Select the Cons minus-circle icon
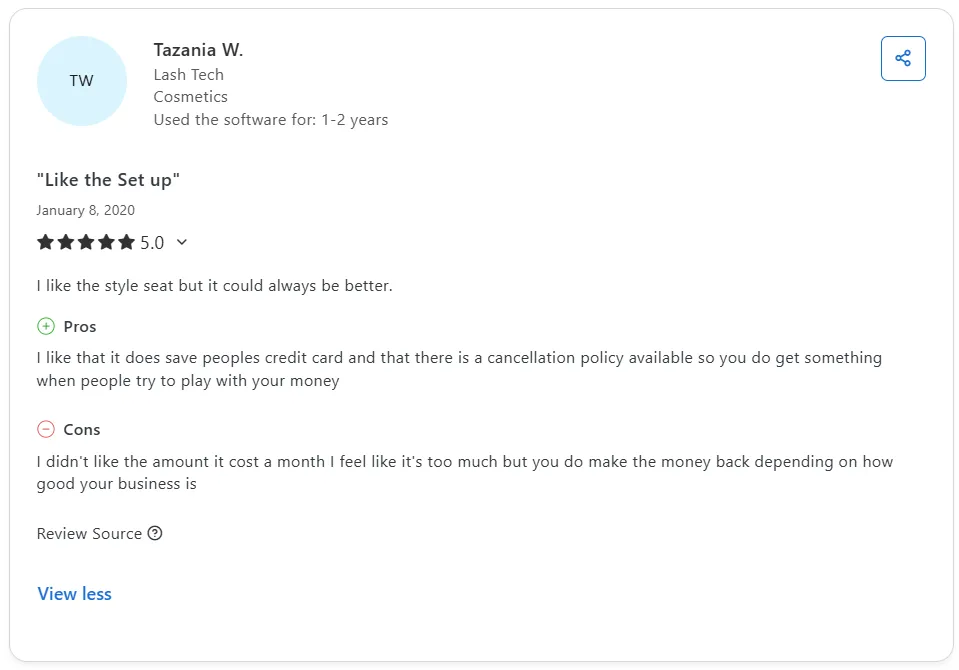The width and height of the screenshot is (959, 670). pyautogui.click(x=45, y=429)
